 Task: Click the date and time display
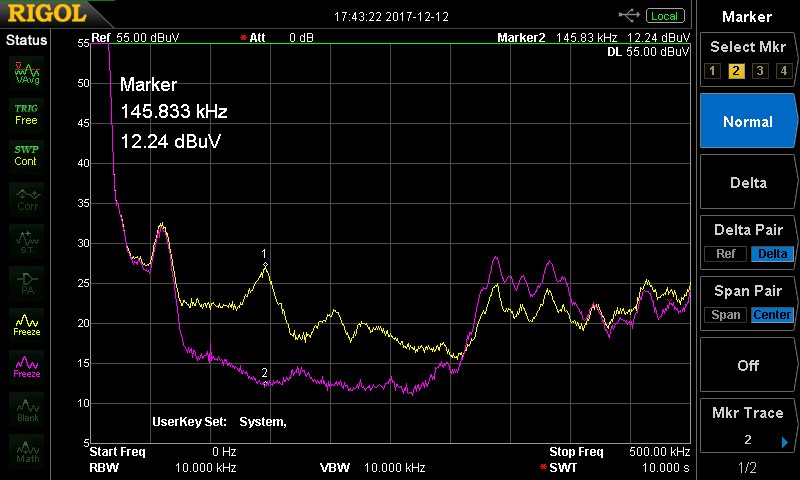(x=391, y=17)
